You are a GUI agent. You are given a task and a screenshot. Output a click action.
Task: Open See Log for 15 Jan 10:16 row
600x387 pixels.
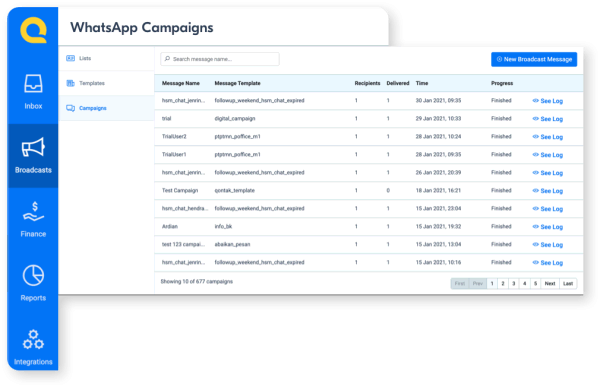coord(548,263)
